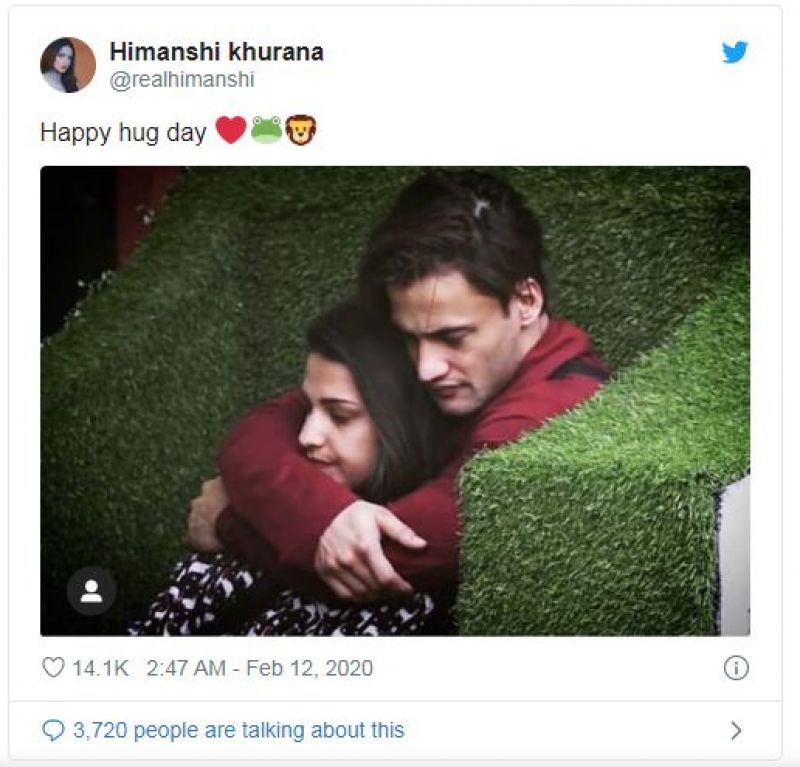The width and height of the screenshot is (800, 767).
Task: Open the tweet info icon
Action: click(x=735, y=668)
